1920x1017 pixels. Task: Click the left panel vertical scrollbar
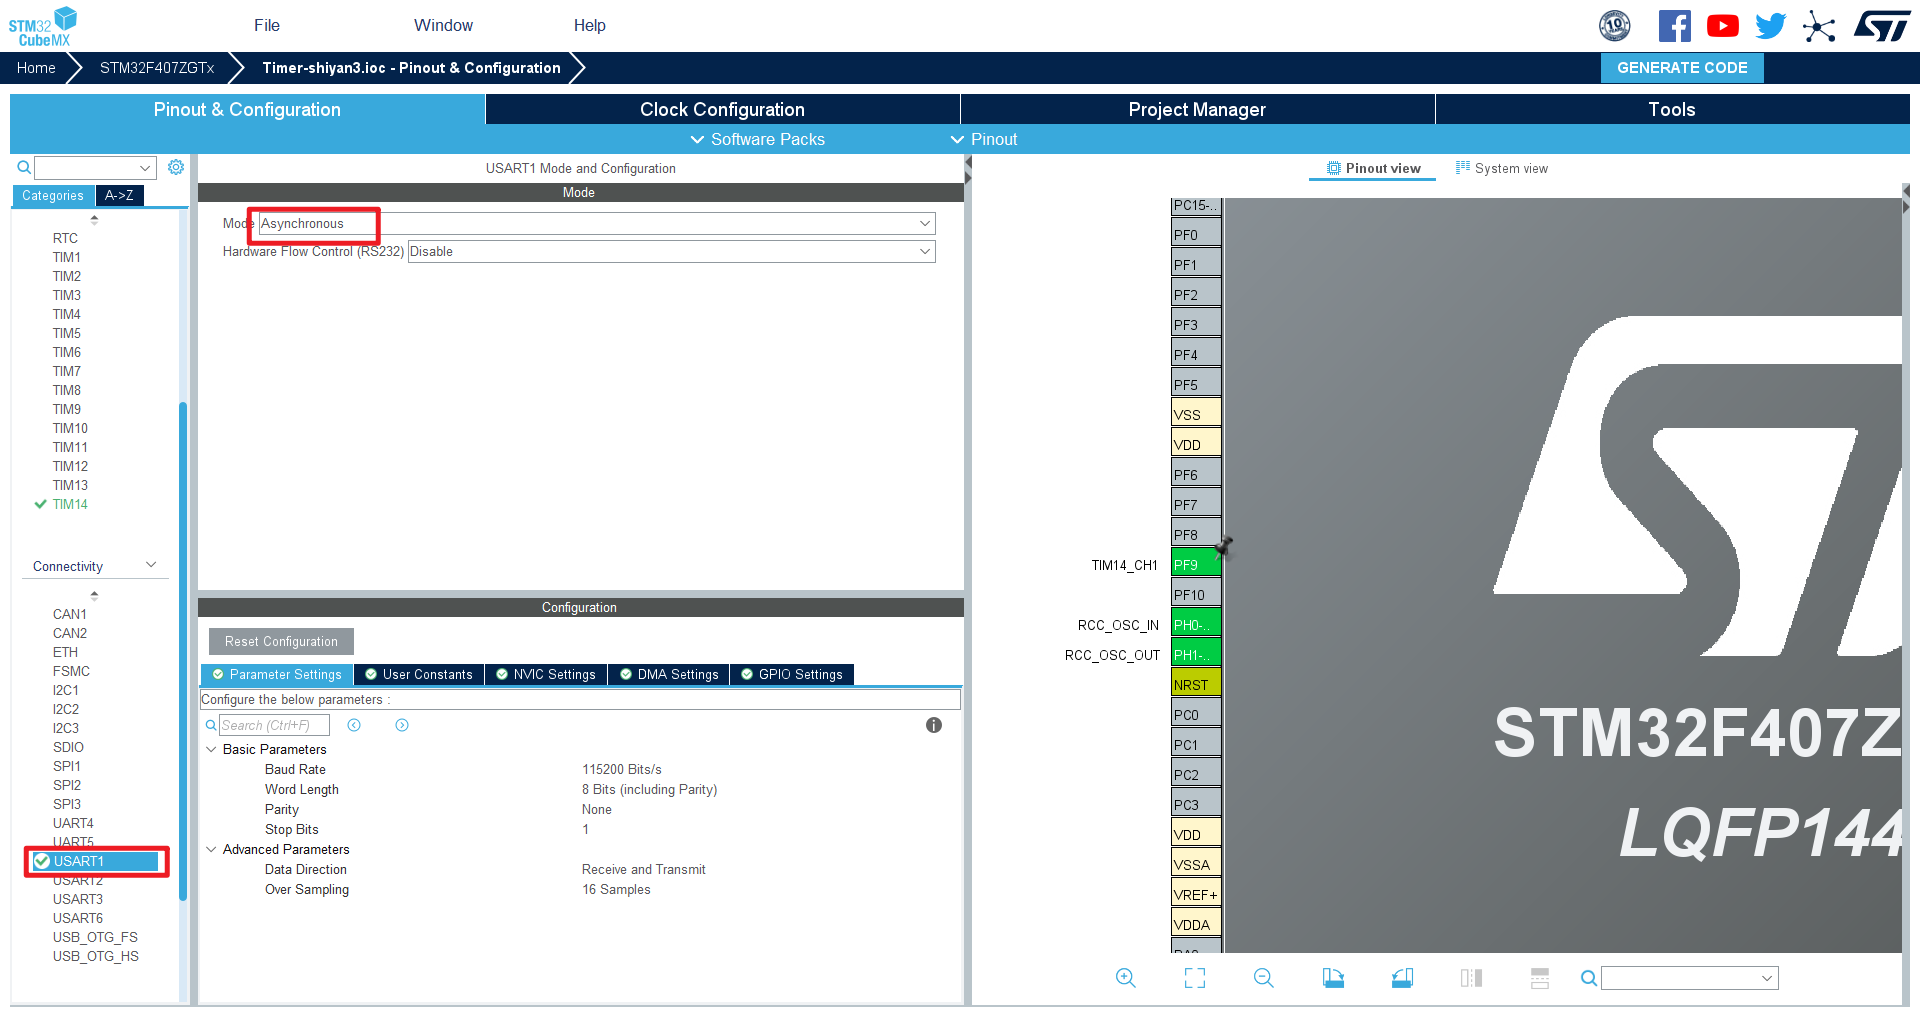tap(183, 650)
